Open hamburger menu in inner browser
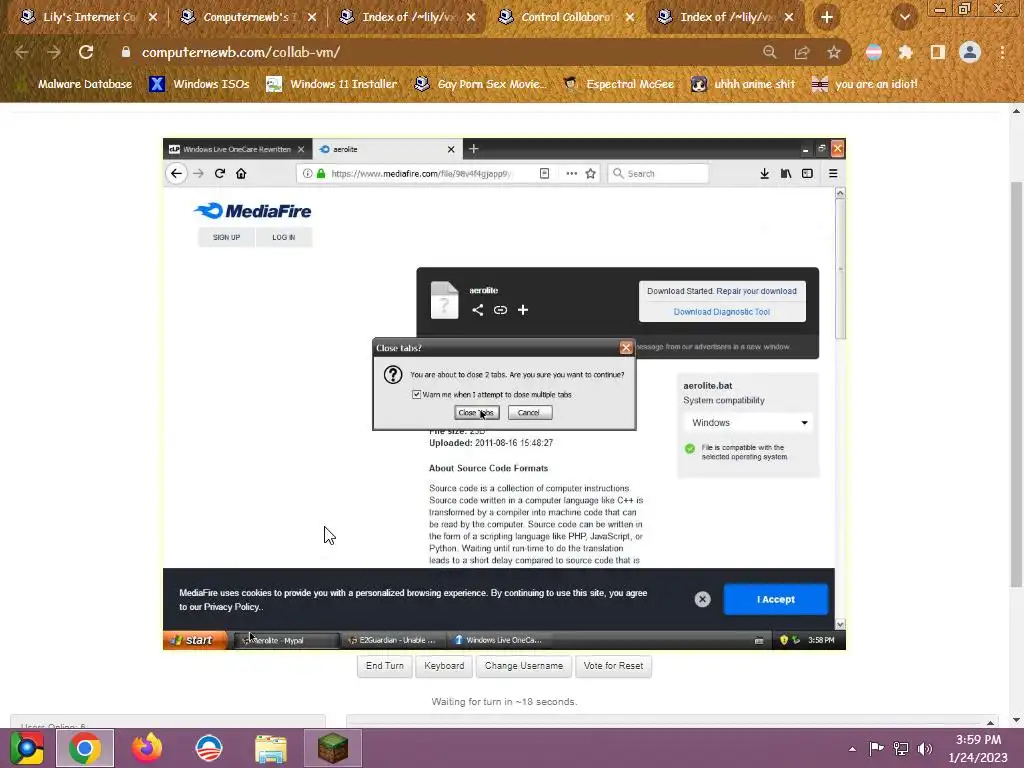 coord(833,173)
